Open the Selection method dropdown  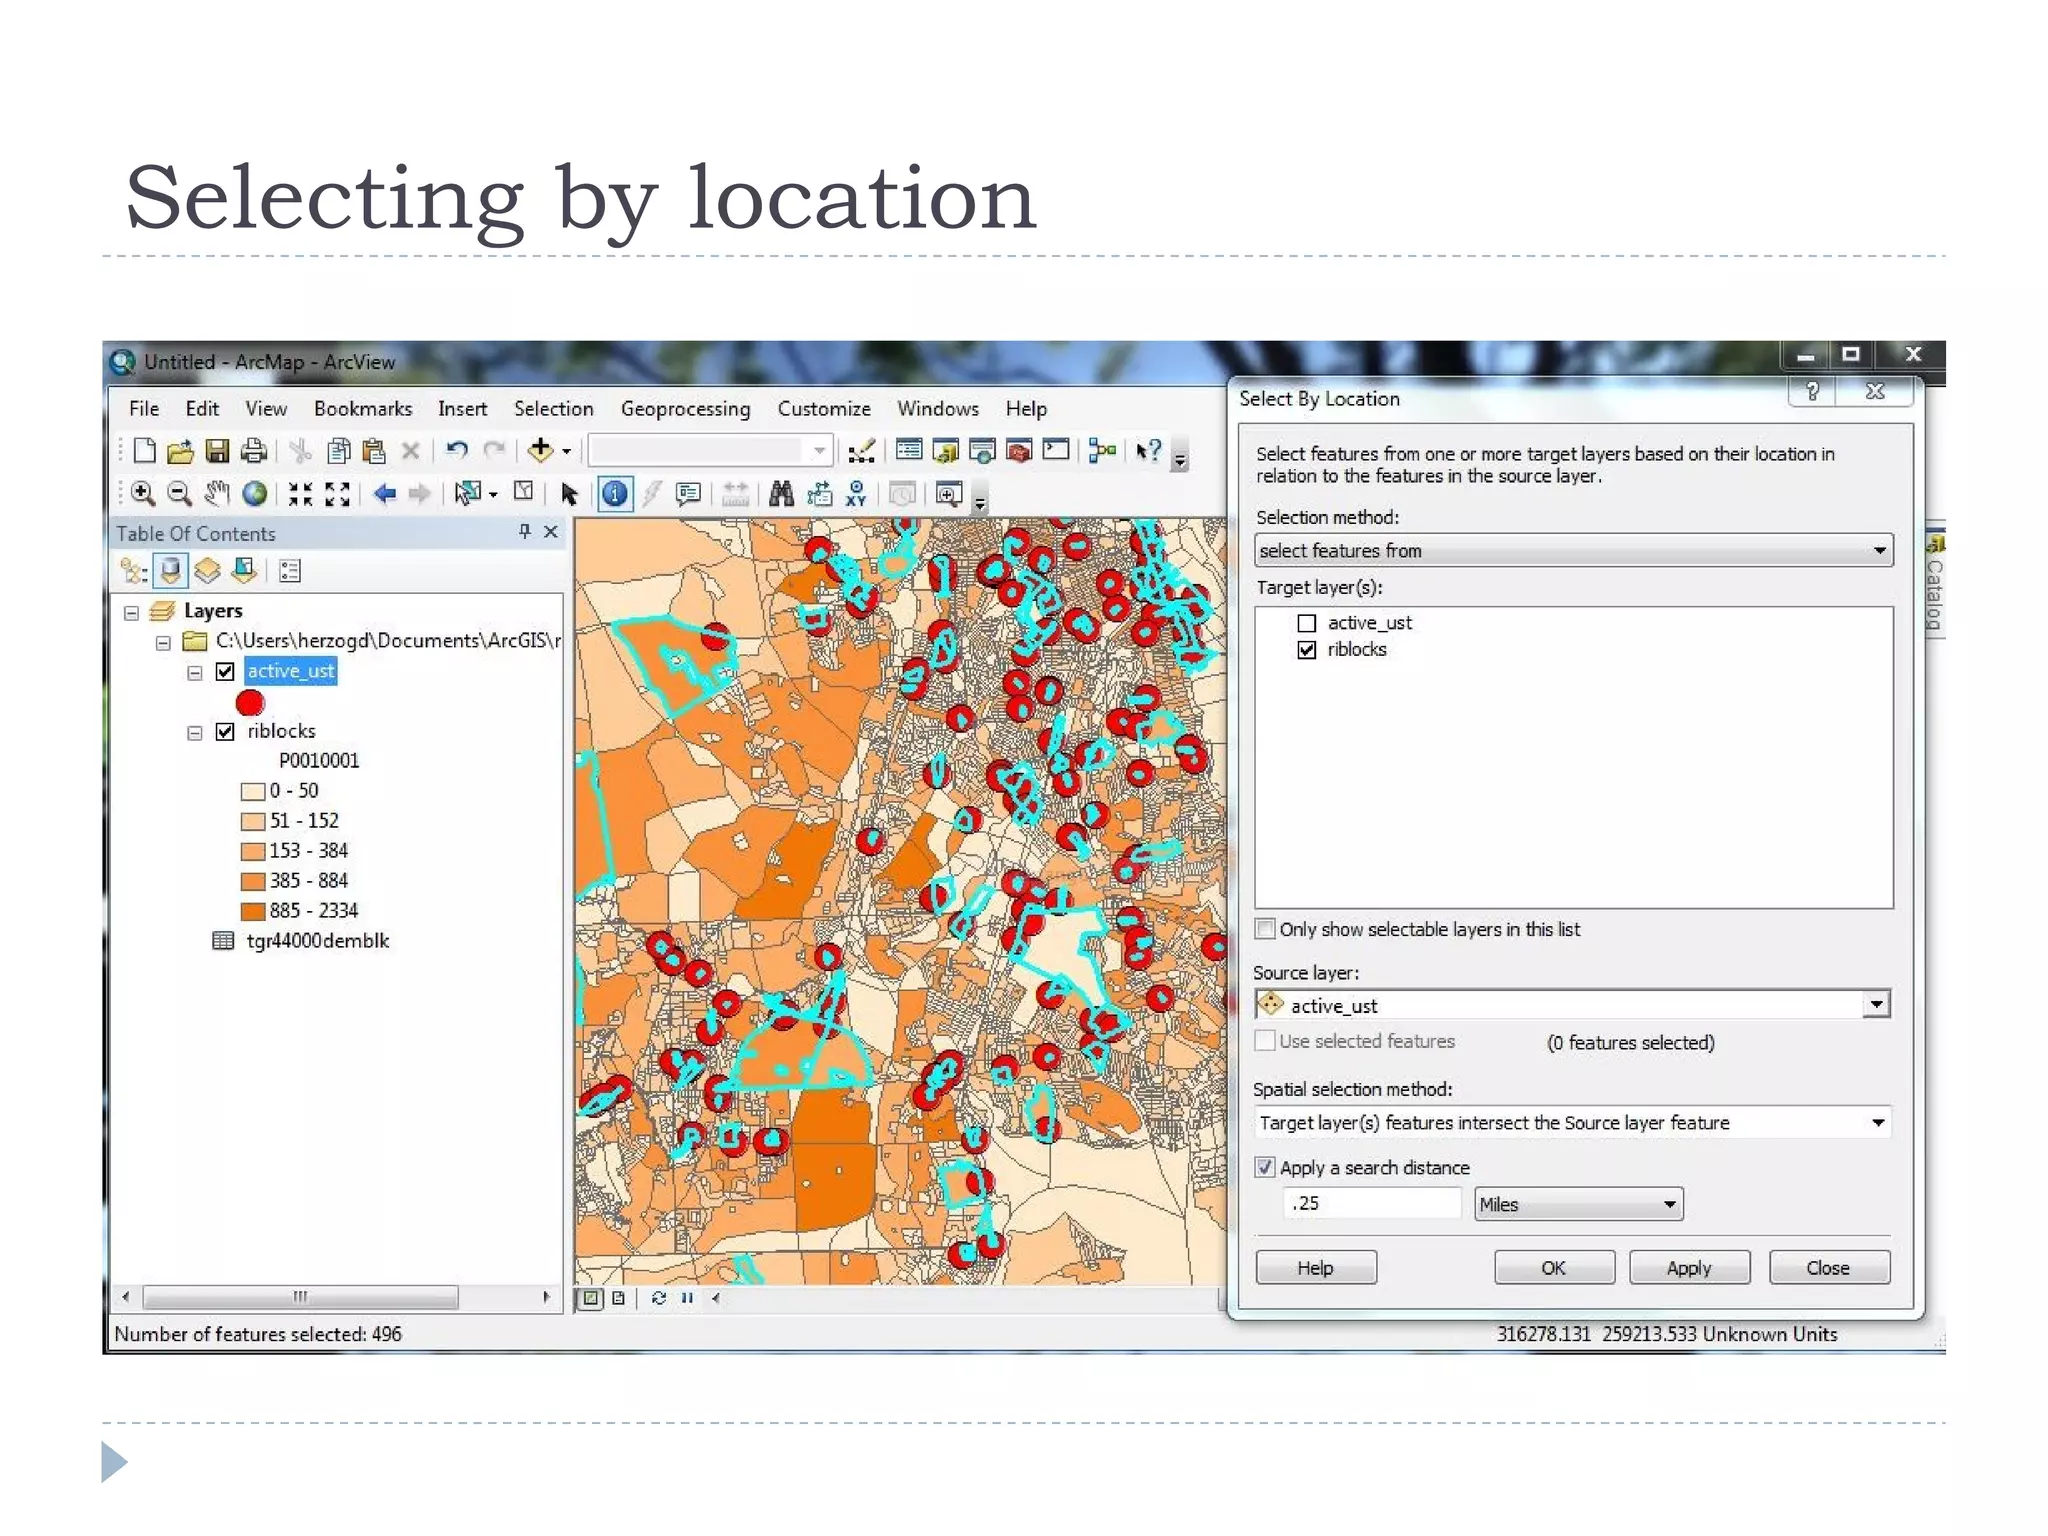coord(1573,550)
